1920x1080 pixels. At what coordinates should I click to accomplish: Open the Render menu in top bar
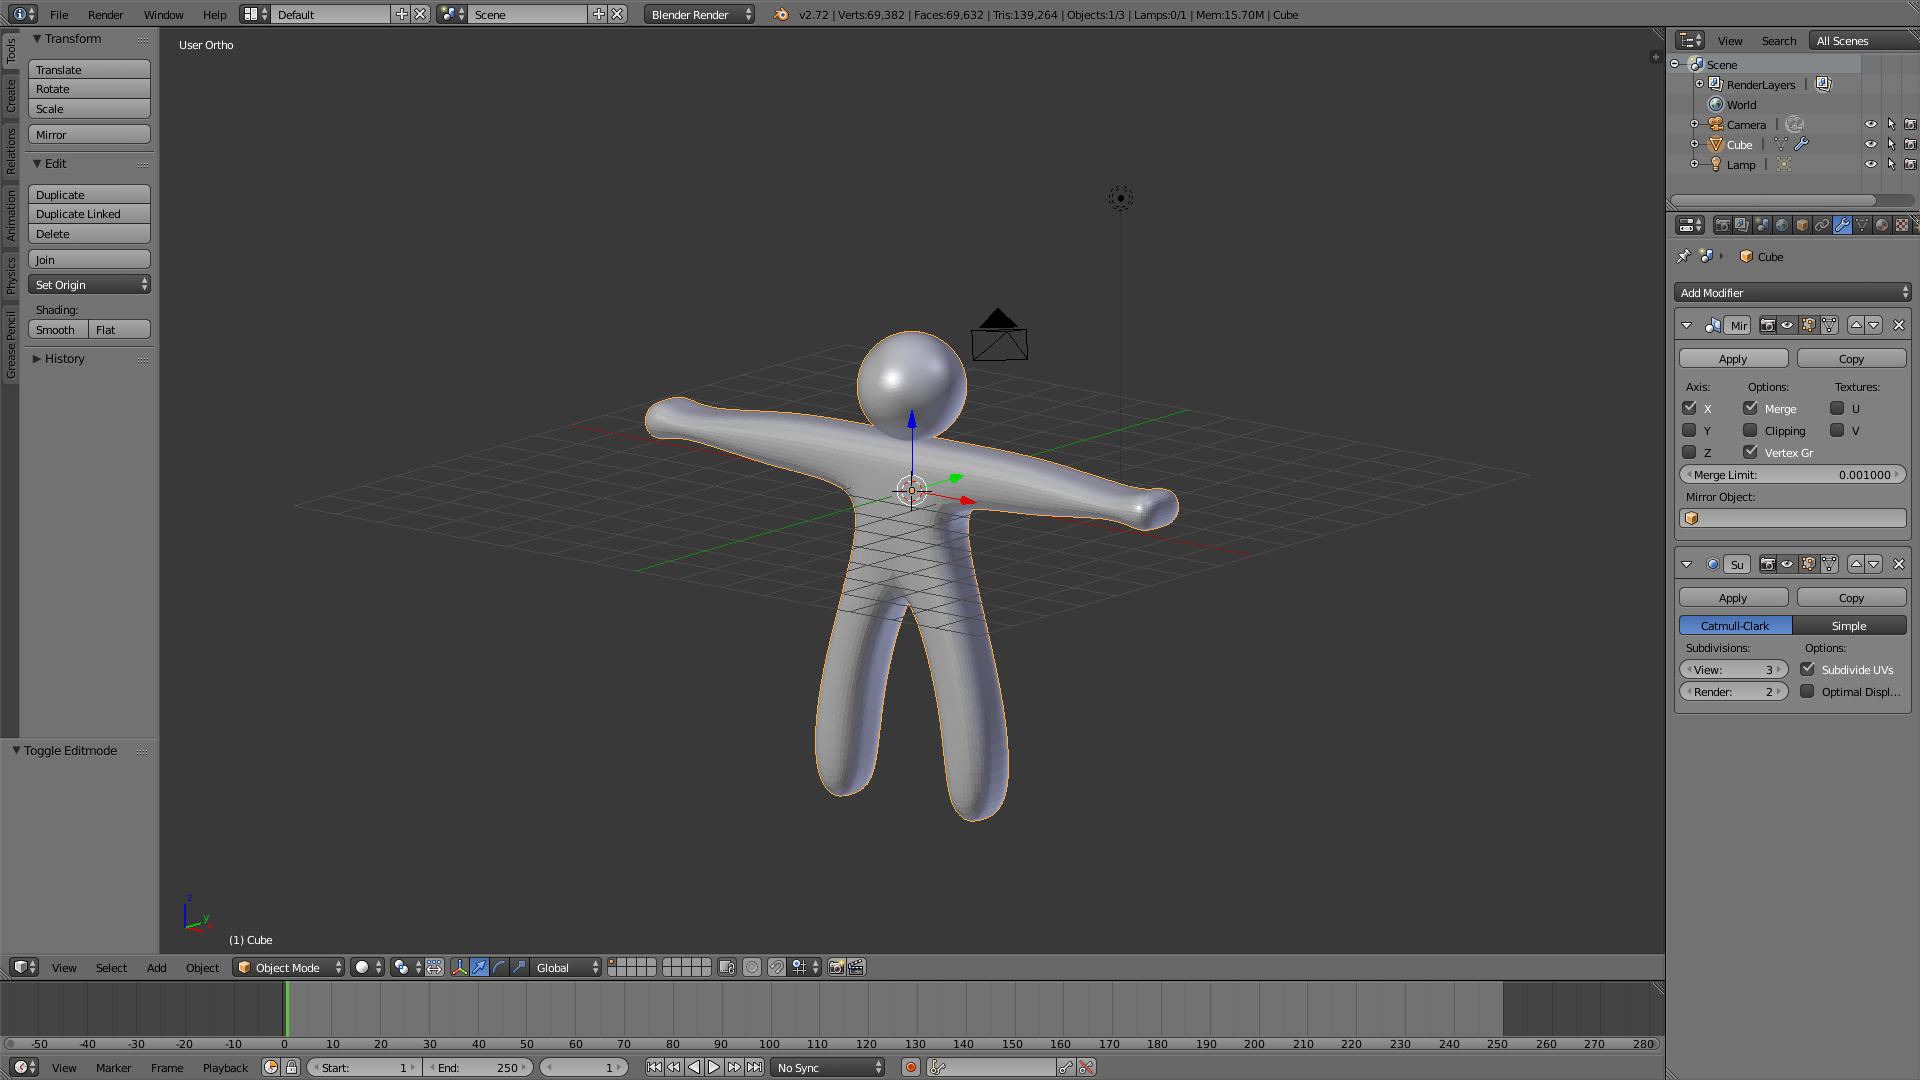pos(105,15)
